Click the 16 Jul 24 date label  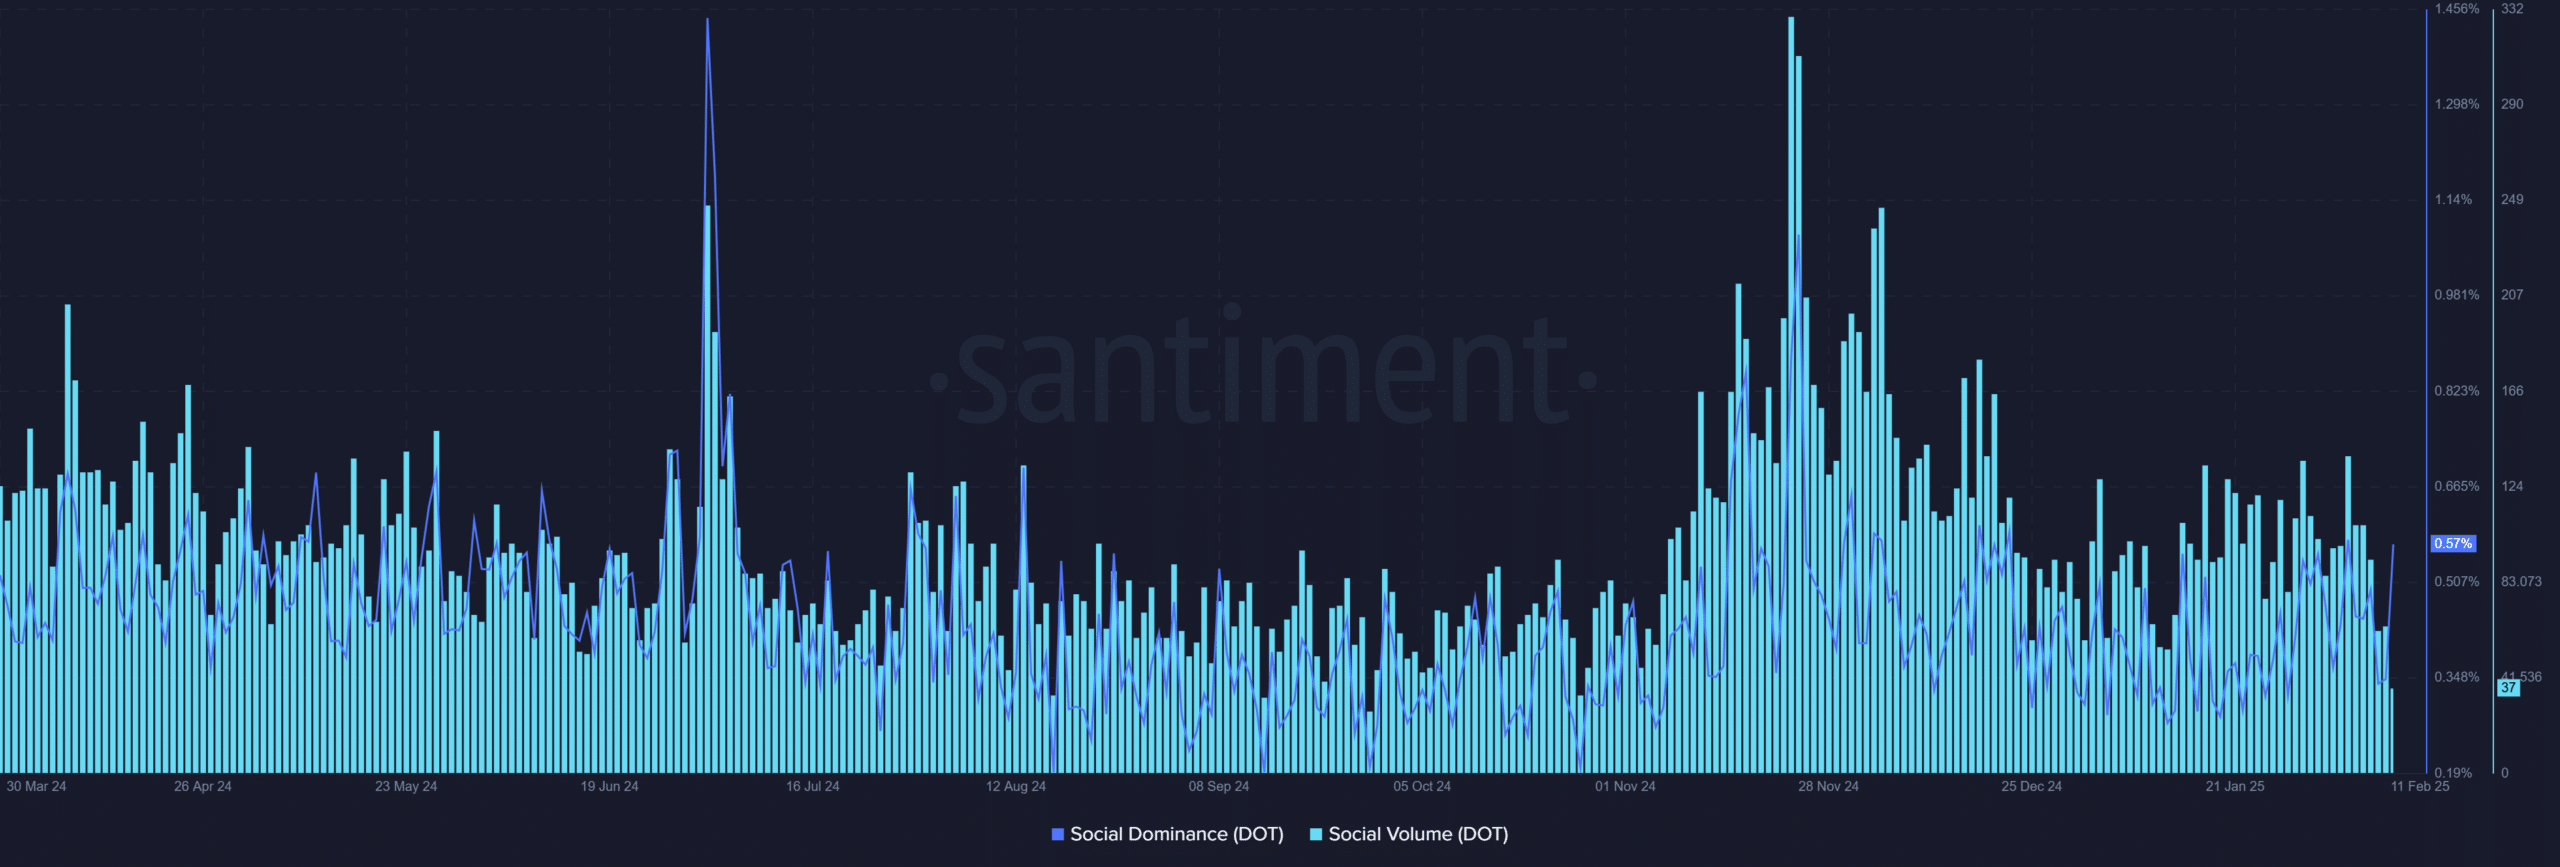click(x=812, y=786)
